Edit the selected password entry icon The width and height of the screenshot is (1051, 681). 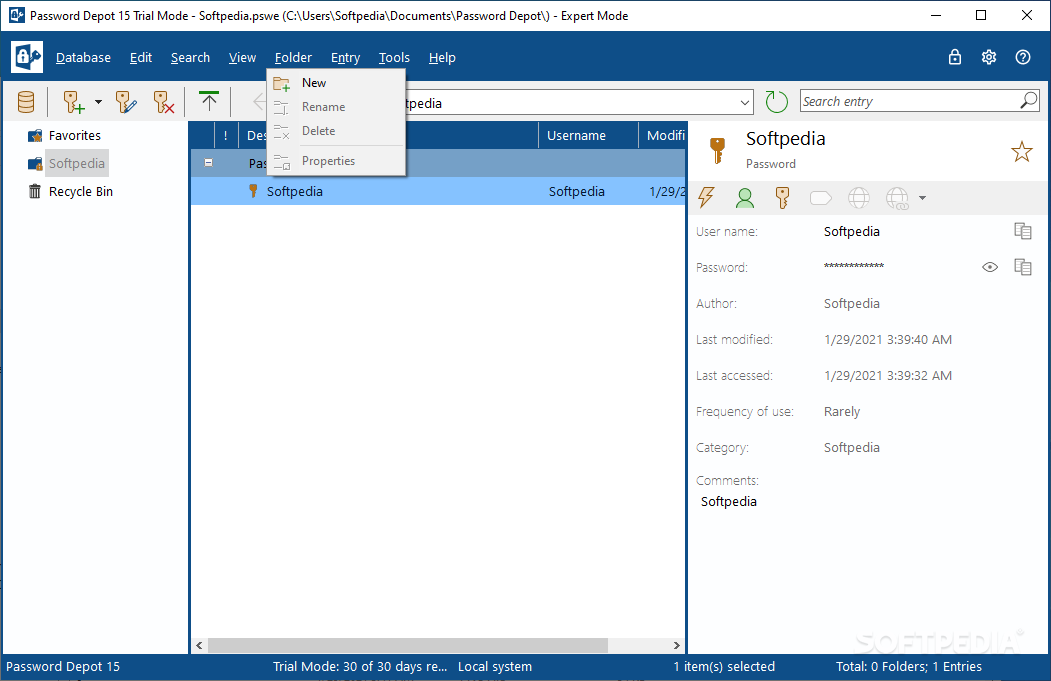[126, 102]
